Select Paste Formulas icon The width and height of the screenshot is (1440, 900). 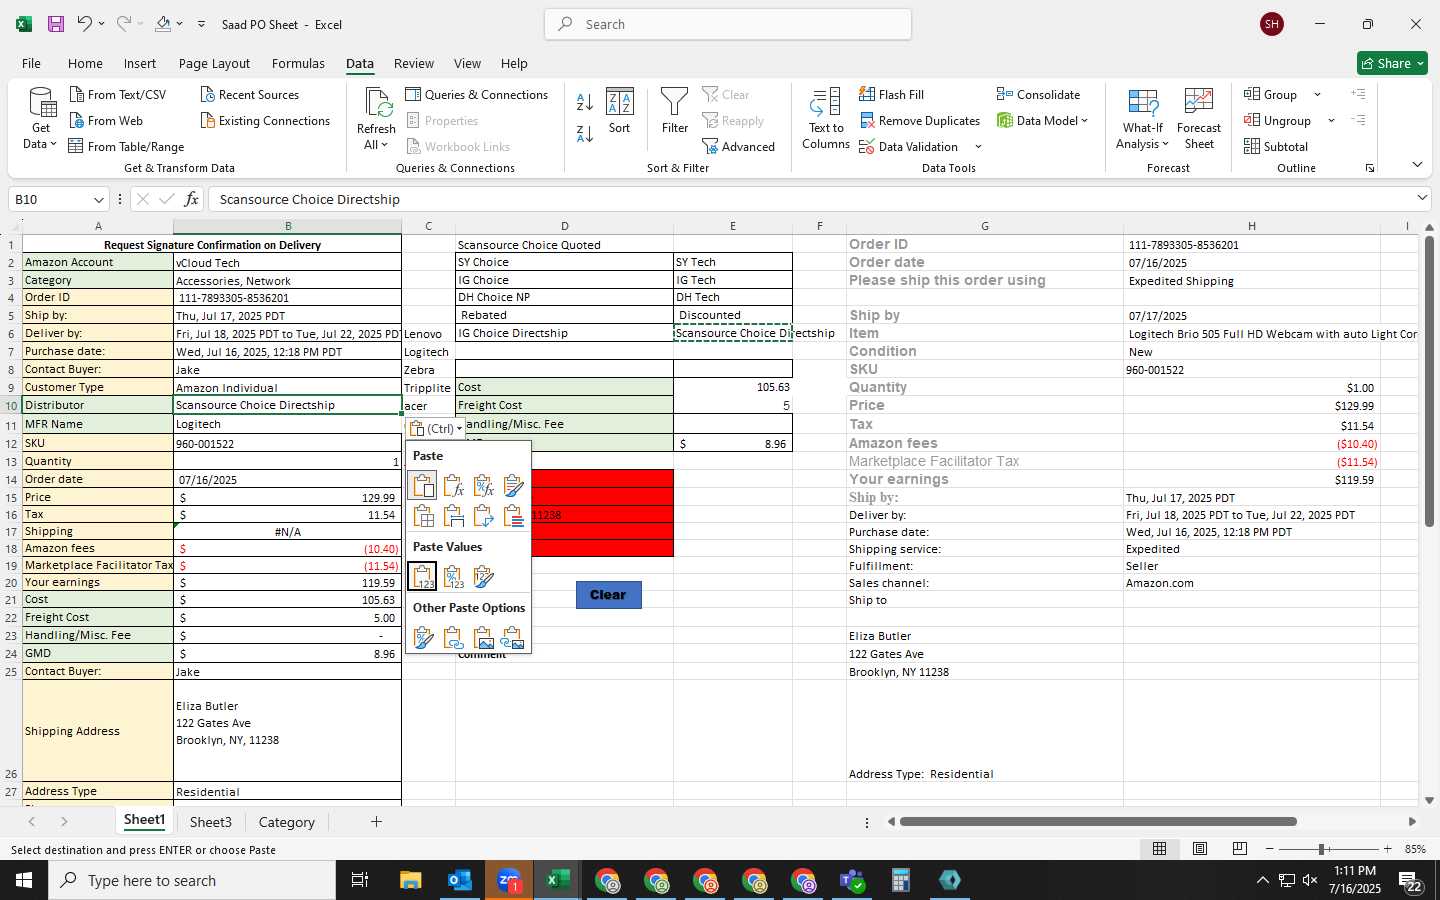coord(453,486)
